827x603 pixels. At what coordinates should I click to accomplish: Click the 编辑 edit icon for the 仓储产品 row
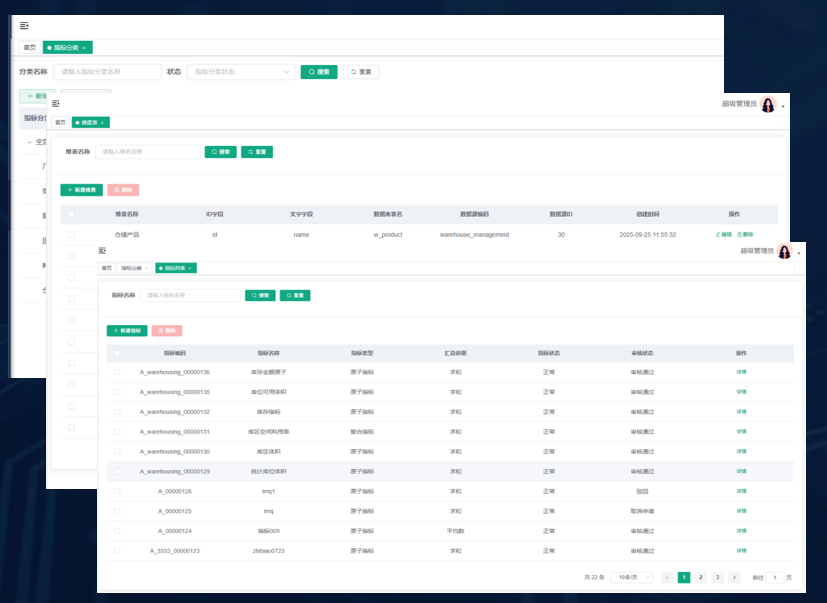point(724,234)
